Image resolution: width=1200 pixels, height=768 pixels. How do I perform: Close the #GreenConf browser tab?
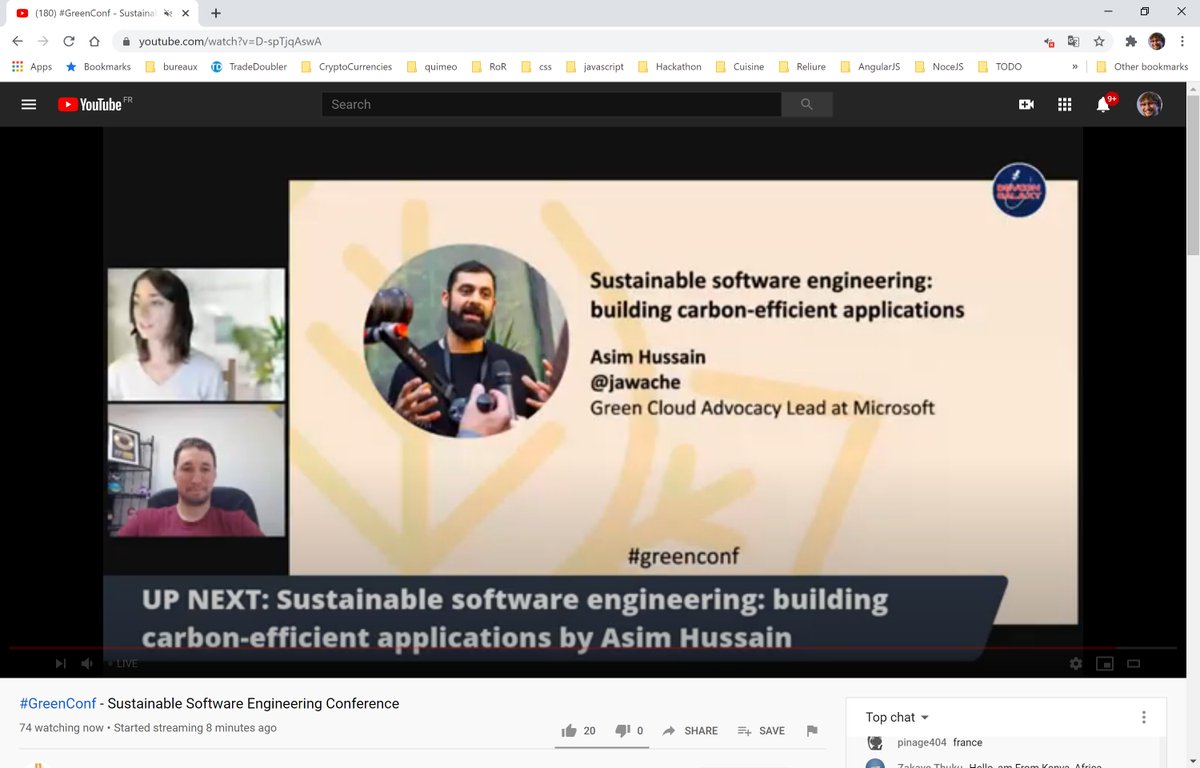tap(185, 13)
